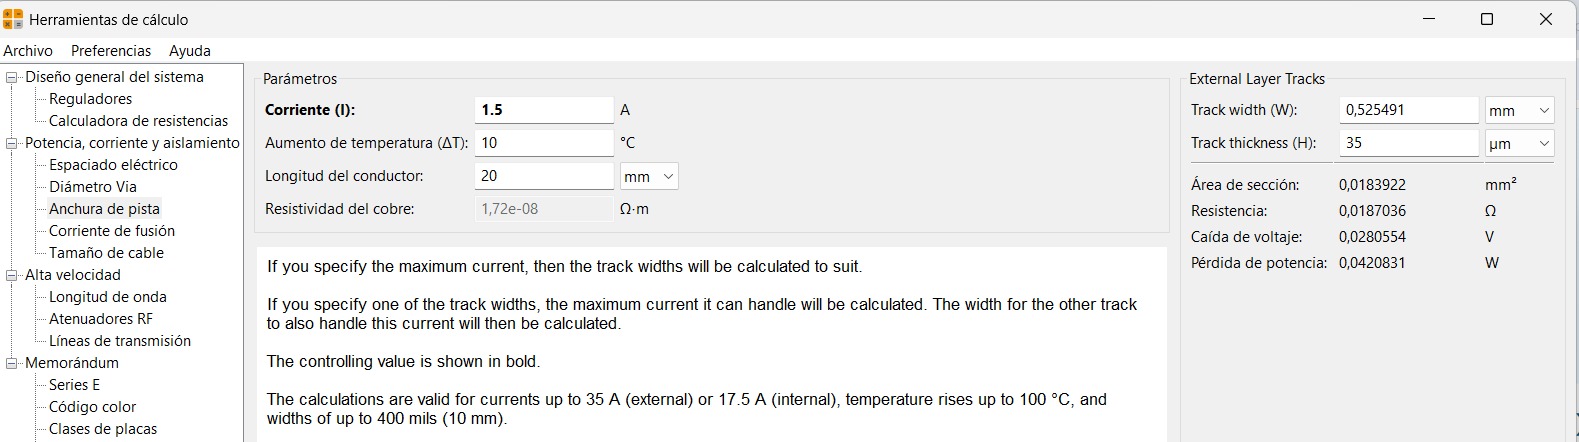1579x442 pixels.
Task: Open conductor length unit dropdown
Action: [x=649, y=176]
